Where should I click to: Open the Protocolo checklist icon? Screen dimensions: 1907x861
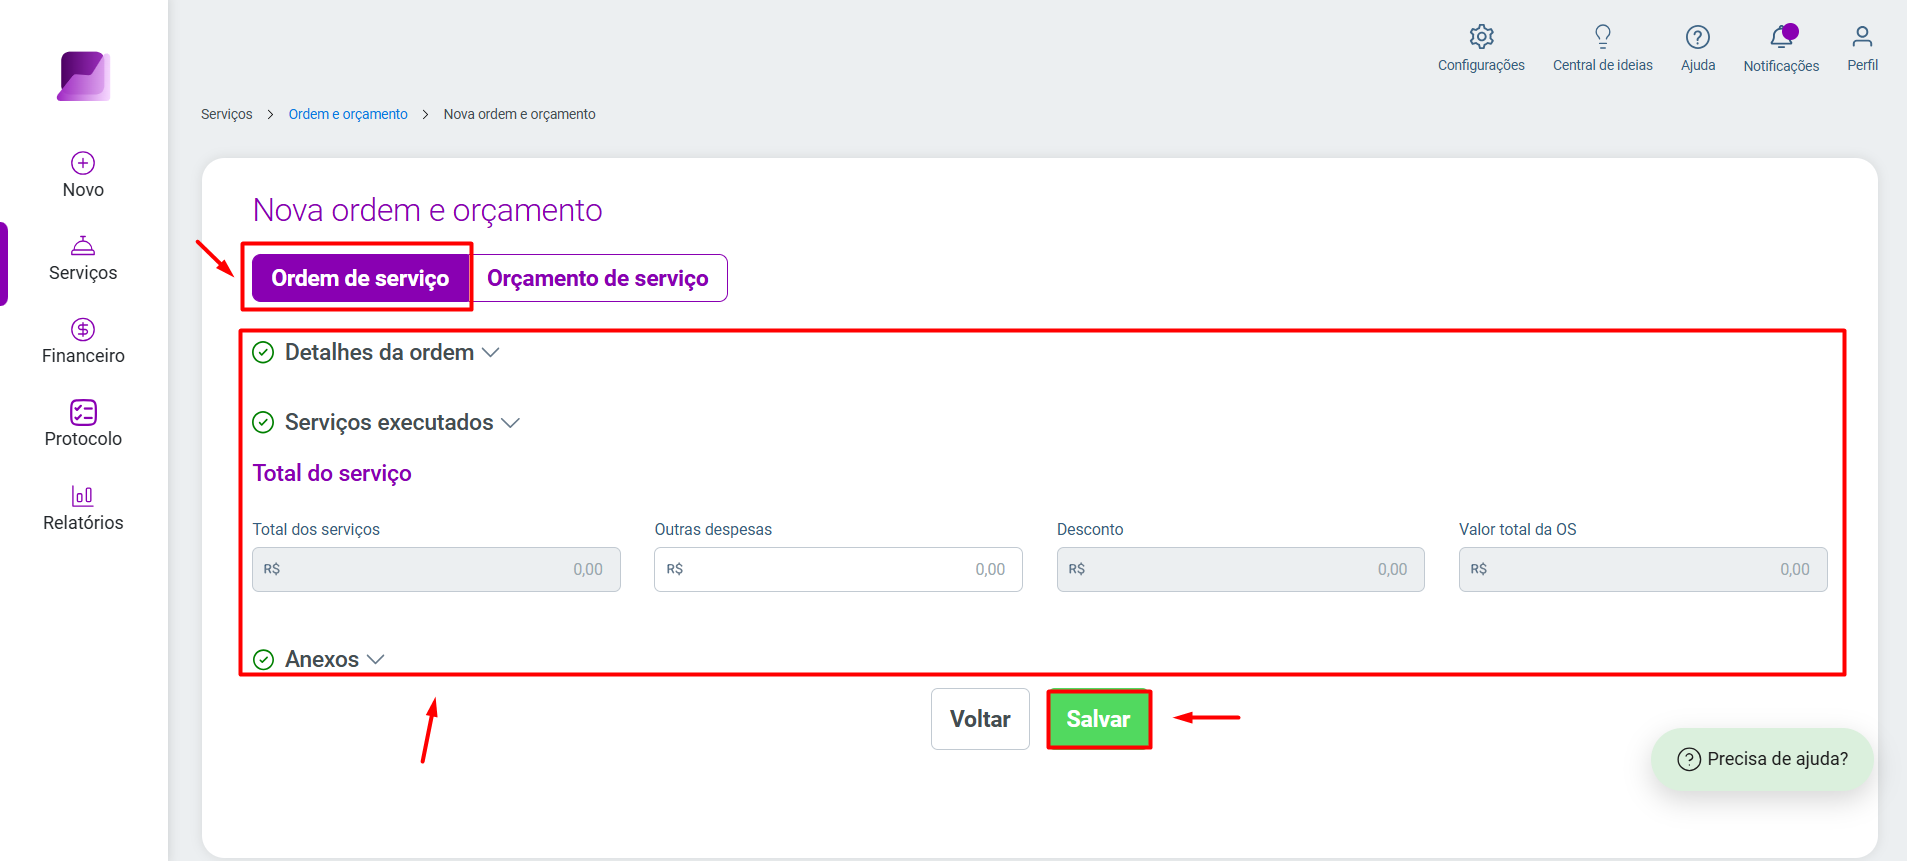[x=83, y=412]
